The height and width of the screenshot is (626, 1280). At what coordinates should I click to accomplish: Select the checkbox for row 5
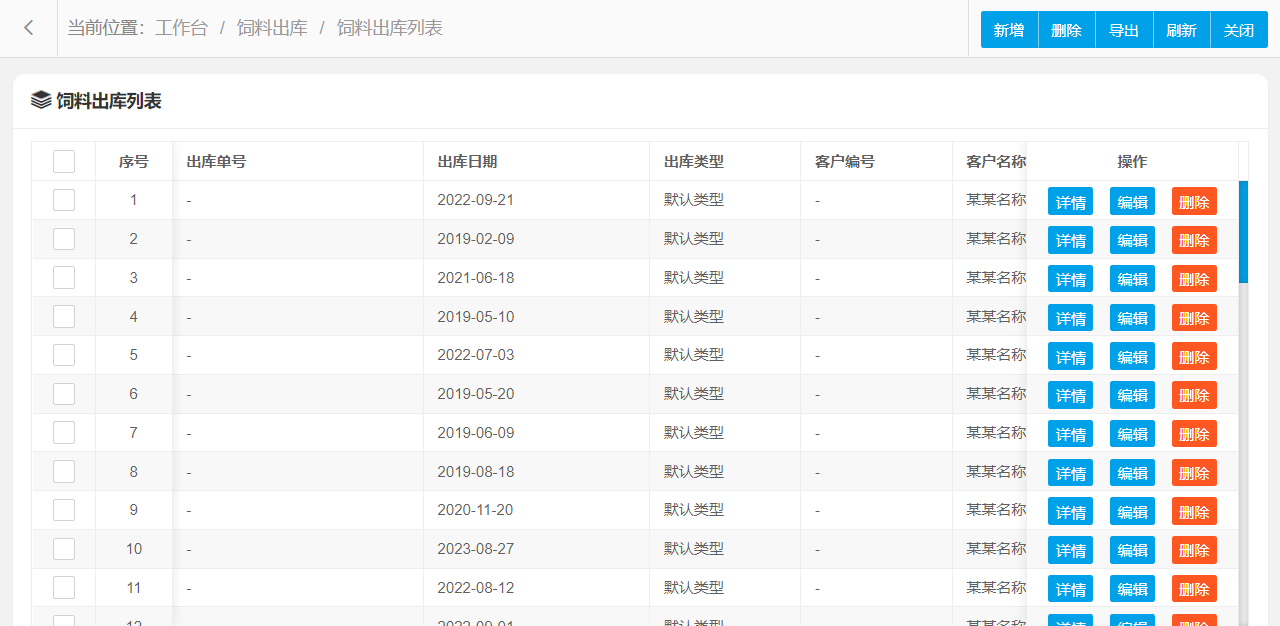tap(64, 355)
